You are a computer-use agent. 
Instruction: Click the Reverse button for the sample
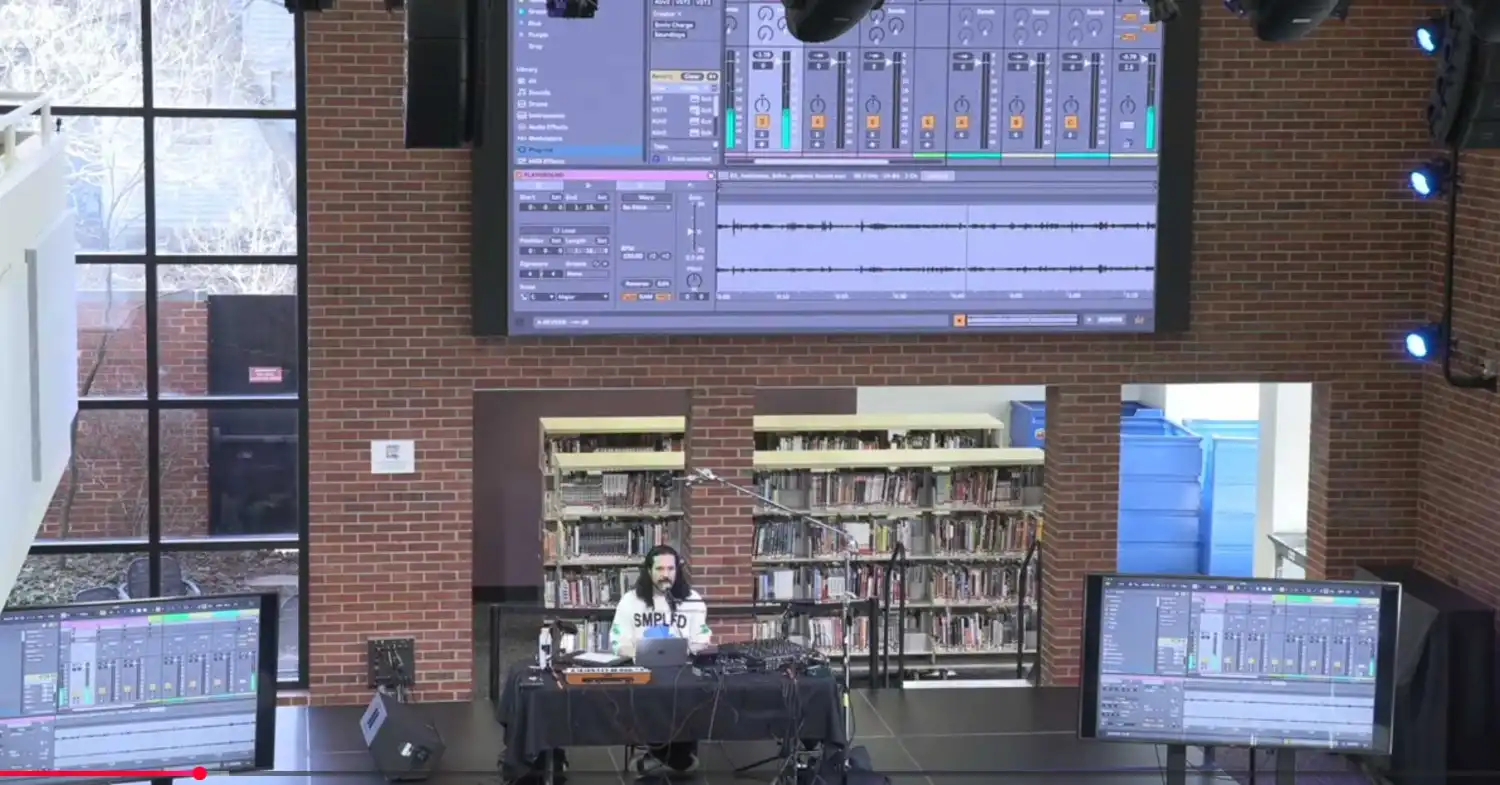click(x=636, y=283)
